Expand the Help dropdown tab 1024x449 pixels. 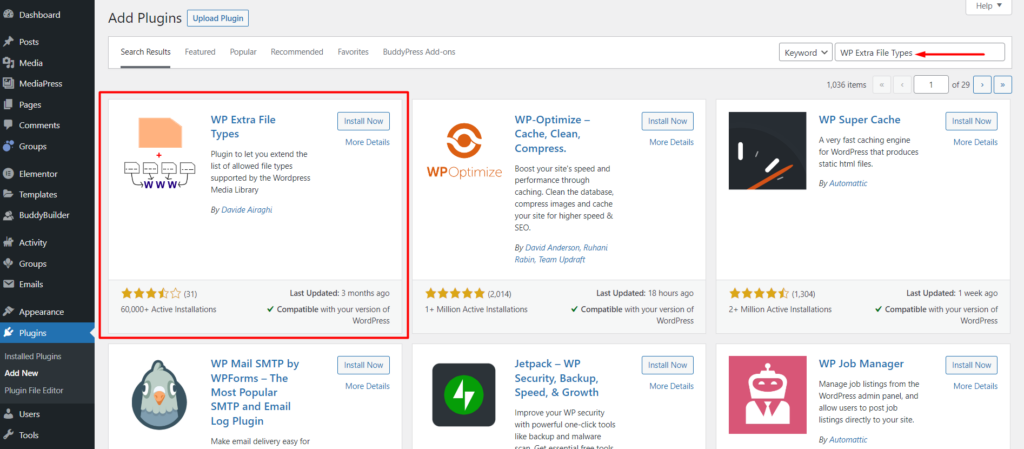(x=989, y=6)
